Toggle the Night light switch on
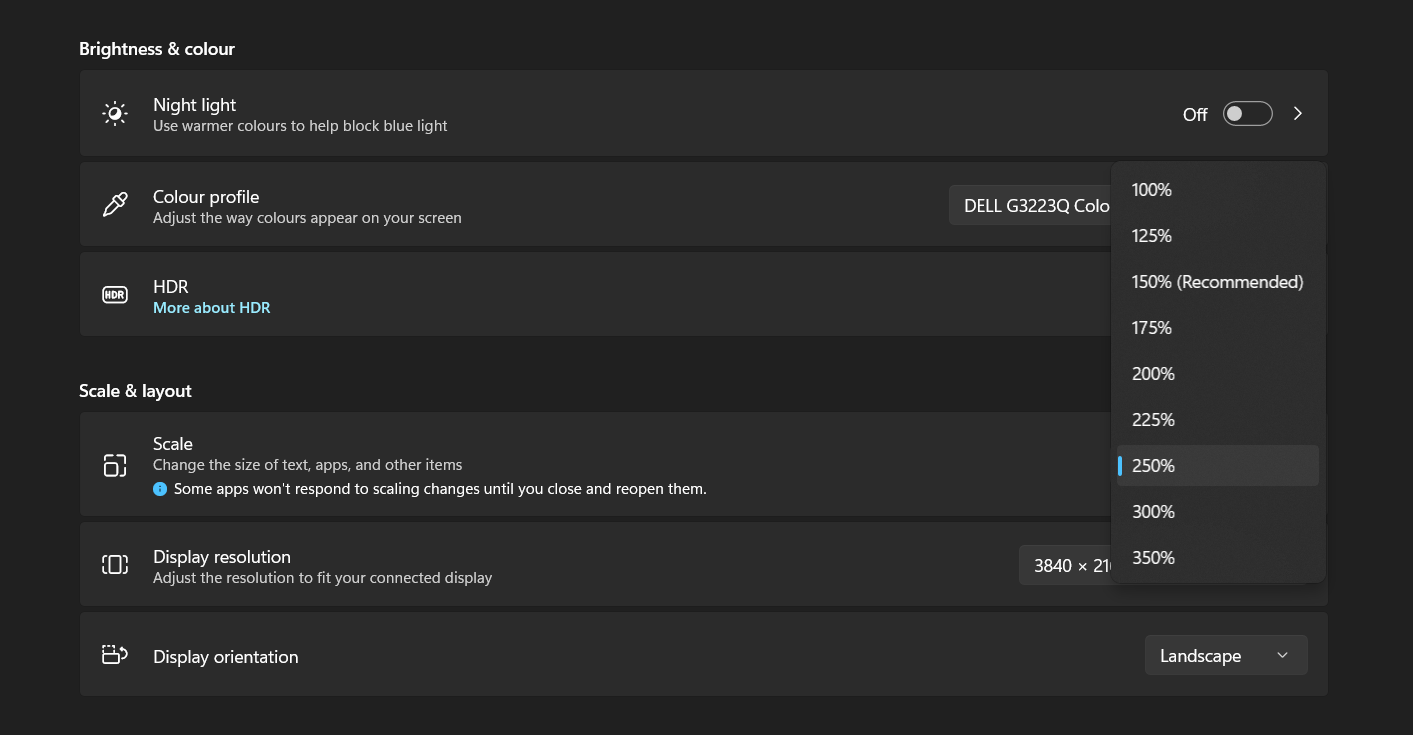The image size is (1413, 735). point(1247,114)
